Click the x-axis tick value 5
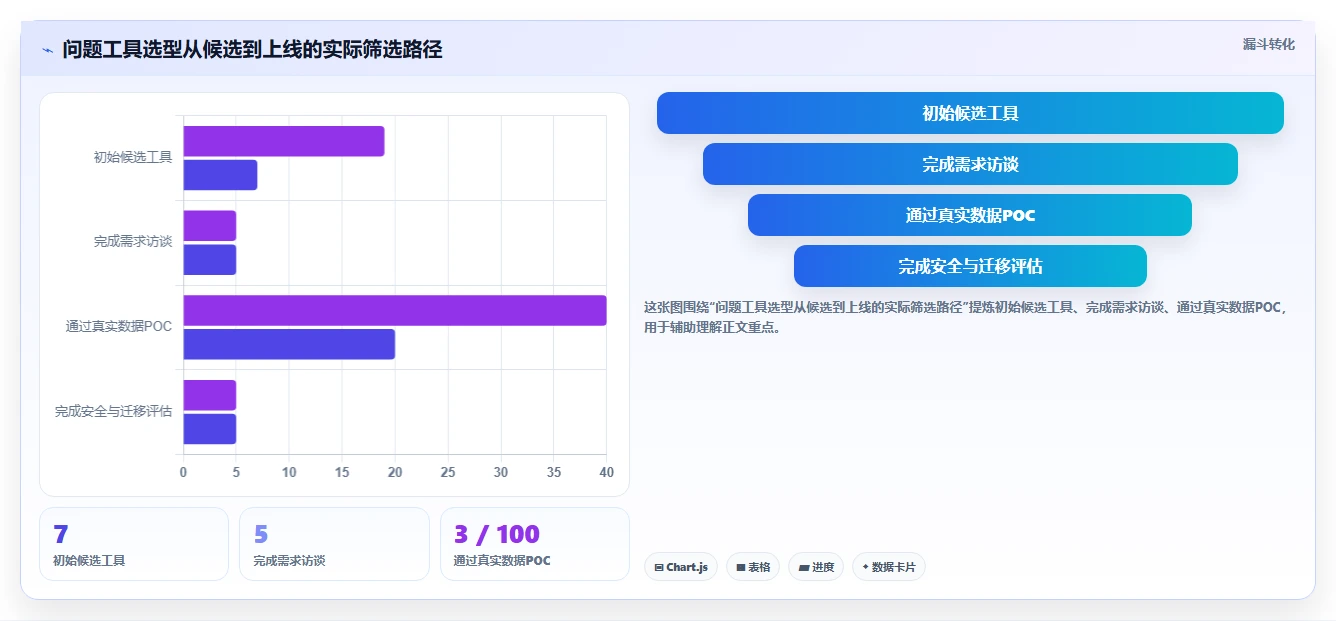Viewport: 1336px width, 621px height. point(236,472)
